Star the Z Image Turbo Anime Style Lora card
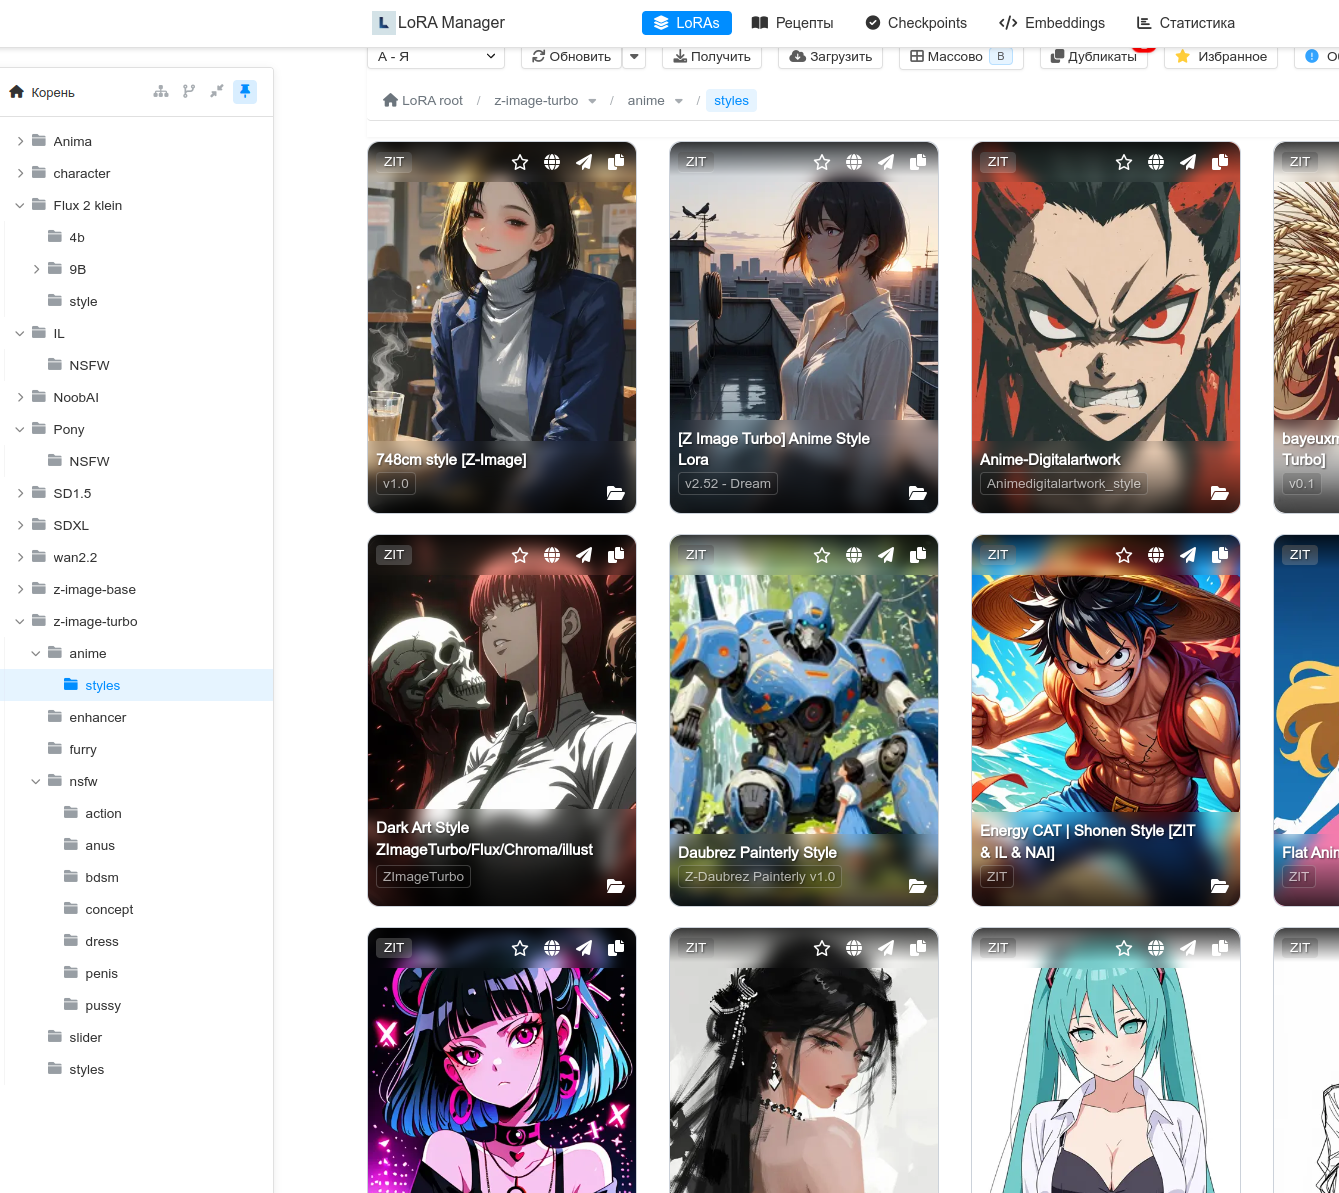The image size is (1339, 1193). [x=822, y=162]
